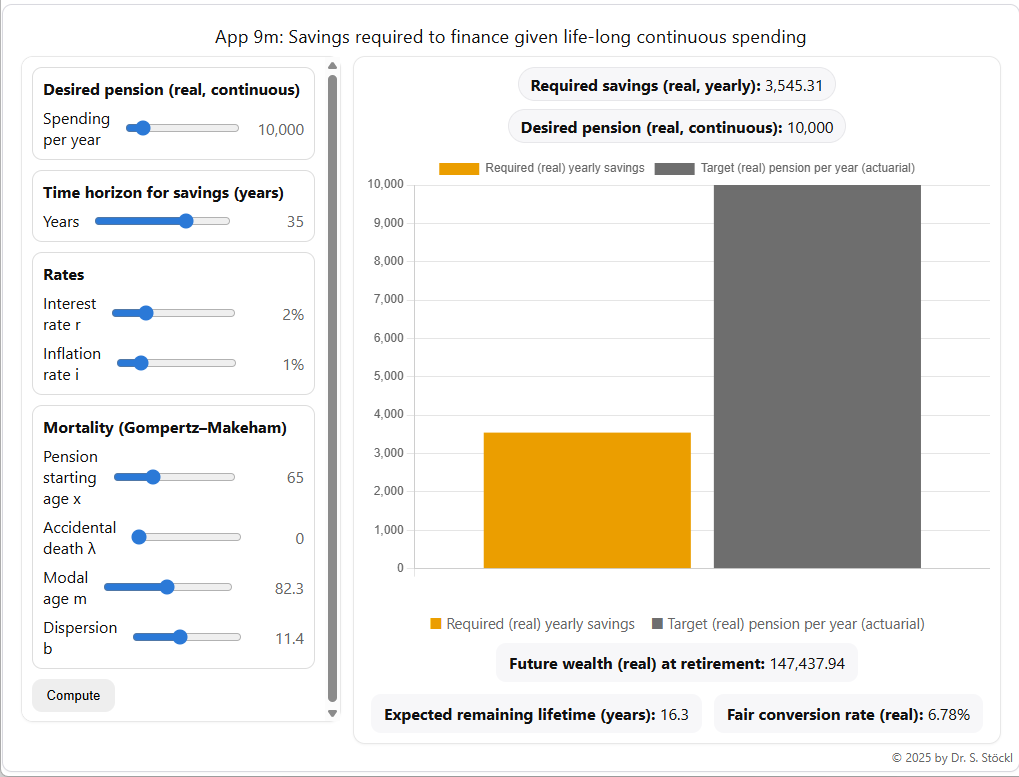Click the Time horizon Years slider handle
The image size is (1019, 777).
187,221
